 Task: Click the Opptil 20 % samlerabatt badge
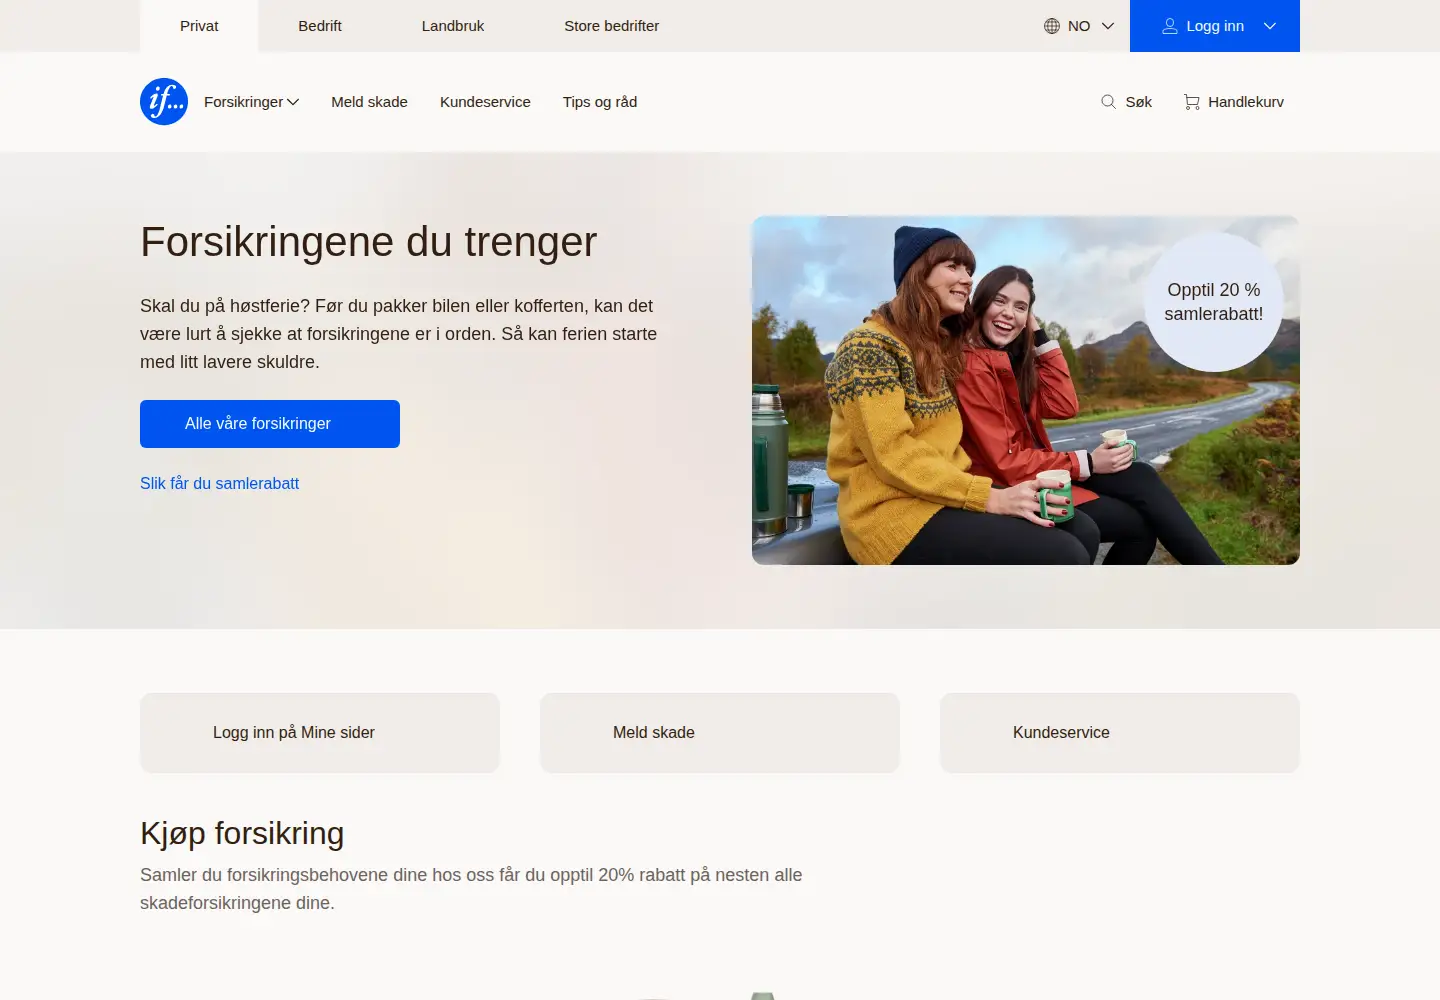[x=1214, y=302]
